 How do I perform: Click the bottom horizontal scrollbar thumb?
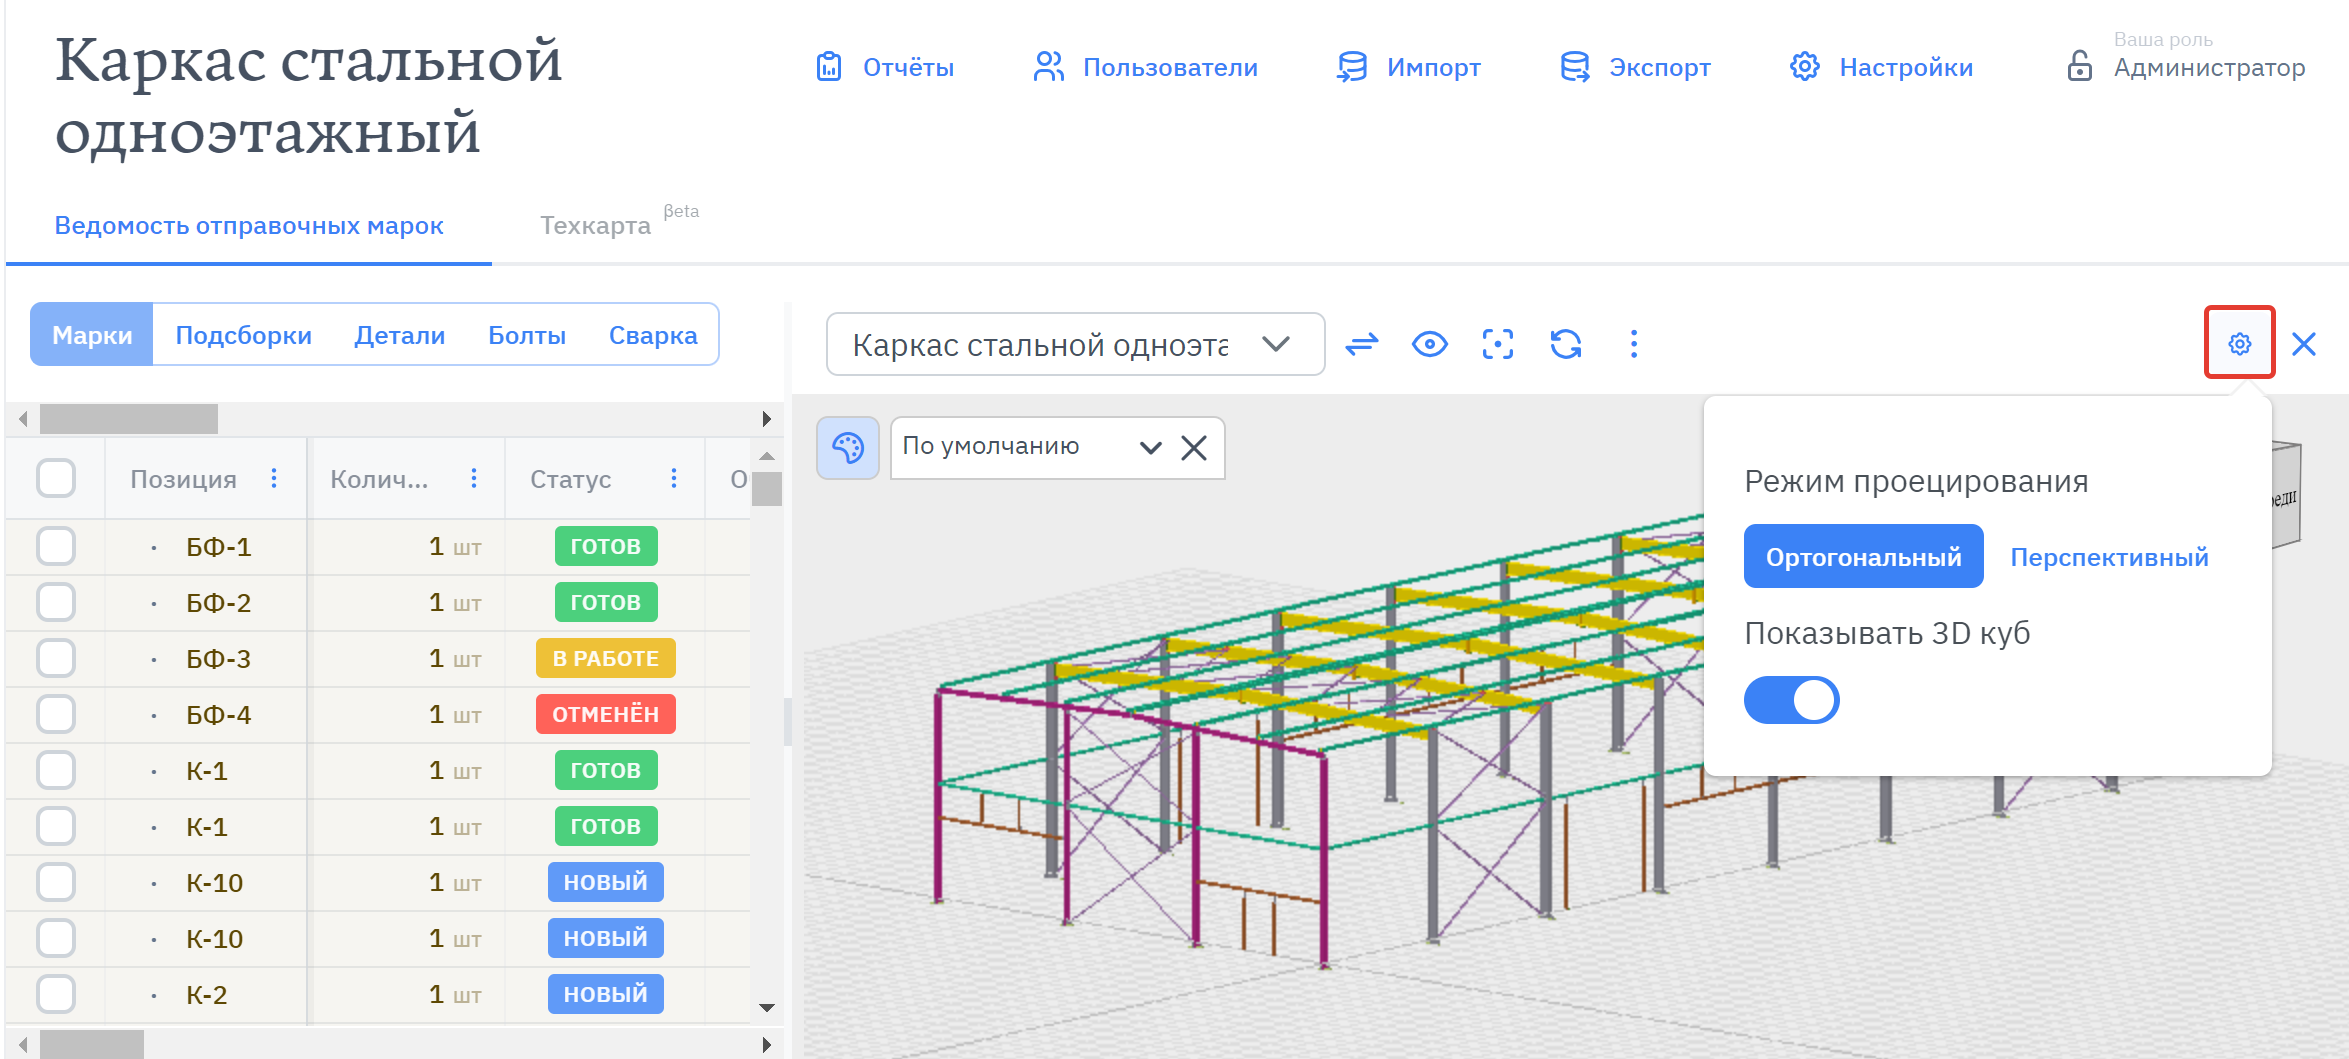click(x=92, y=1045)
